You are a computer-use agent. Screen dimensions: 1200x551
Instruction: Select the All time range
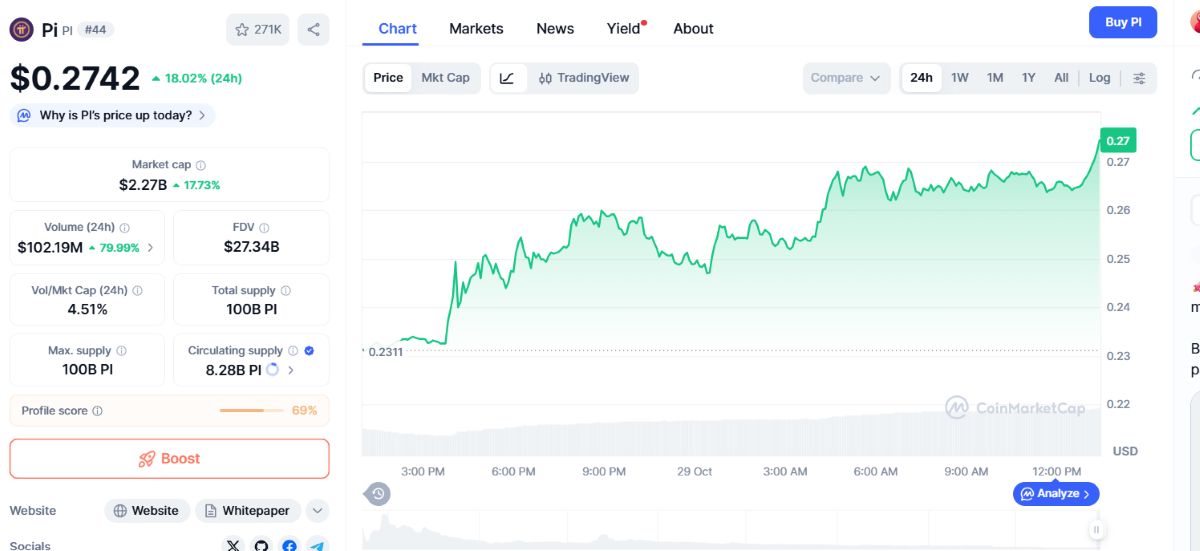tap(1061, 78)
